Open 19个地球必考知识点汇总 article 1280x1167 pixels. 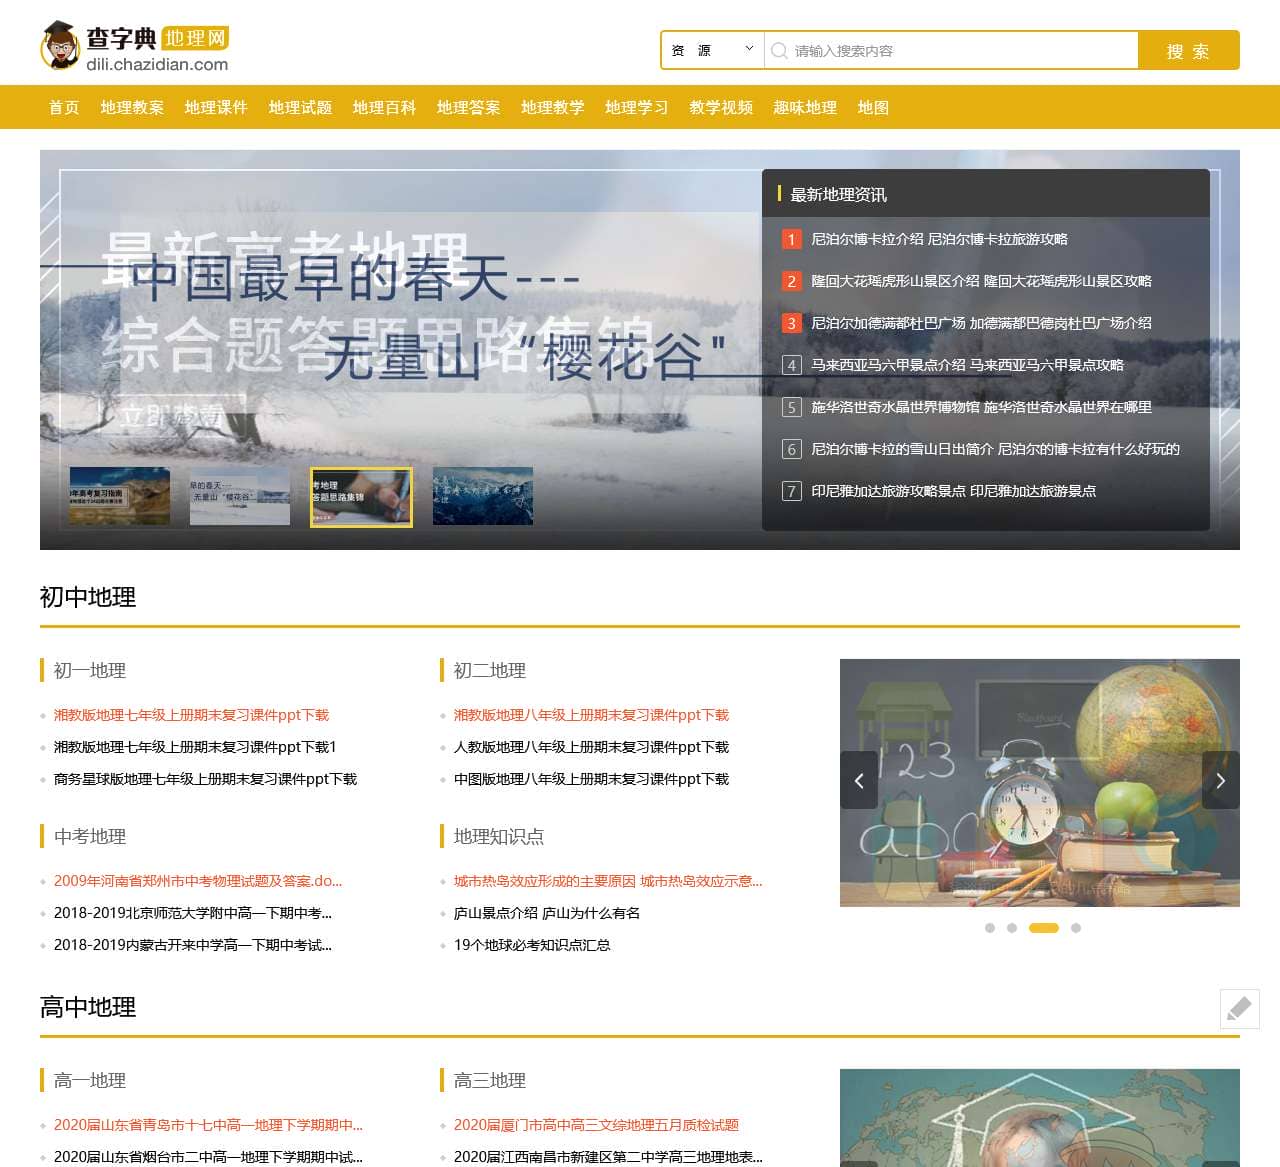click(532, 945)
